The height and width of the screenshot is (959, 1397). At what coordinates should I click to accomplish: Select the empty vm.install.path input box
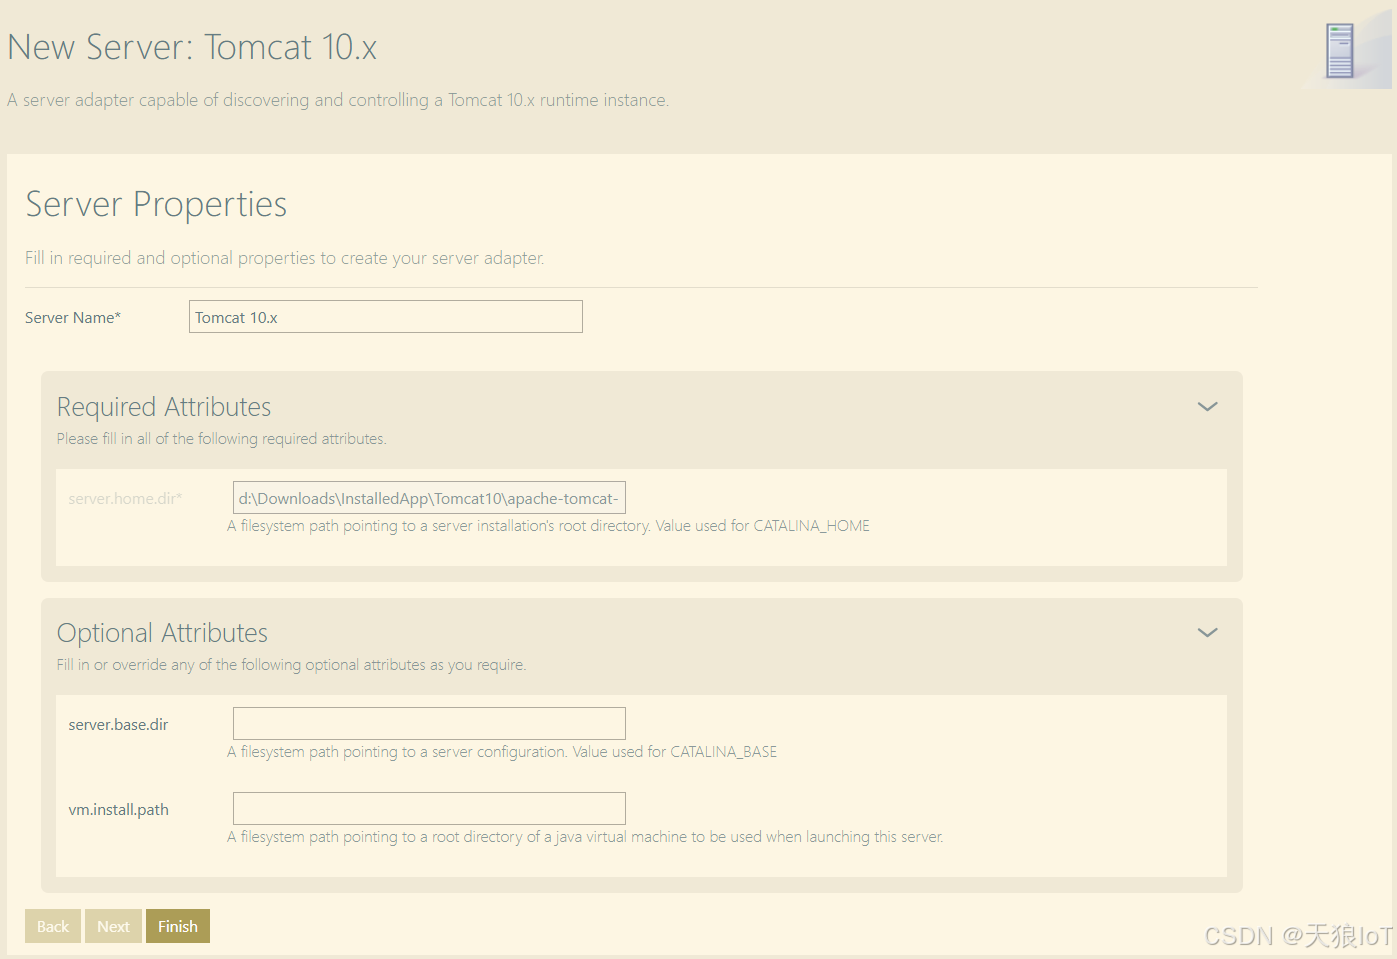(429, 809)
